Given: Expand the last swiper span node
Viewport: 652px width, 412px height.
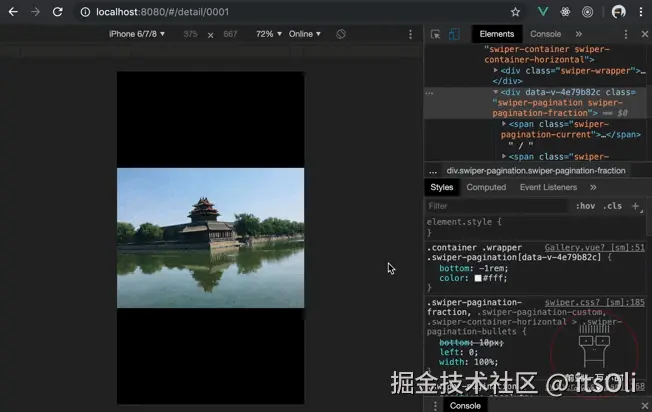Looking at the screenshot, I should pyautogui.click(x=504, y=156).
